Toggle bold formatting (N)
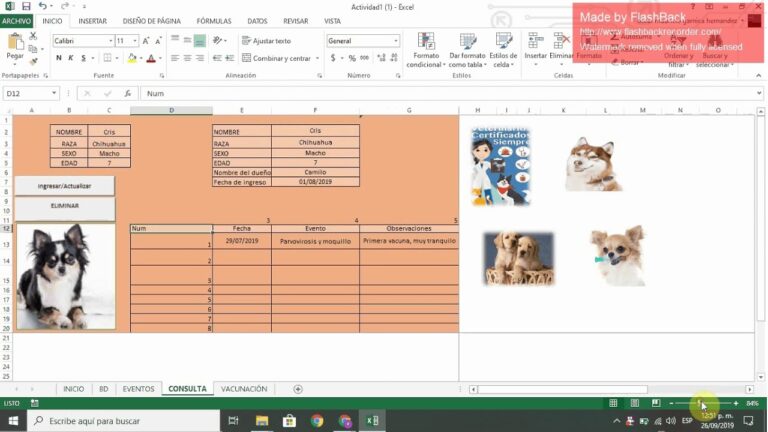Screen dimensions: 768x432 coord(59,58)
